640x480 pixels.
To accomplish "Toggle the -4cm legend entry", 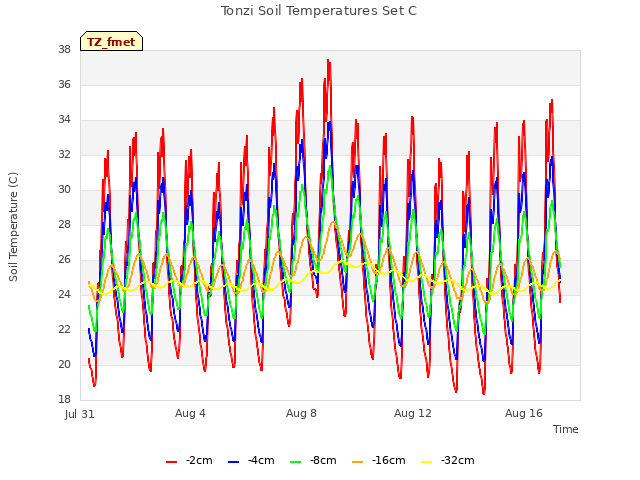I will click(251, 461).
